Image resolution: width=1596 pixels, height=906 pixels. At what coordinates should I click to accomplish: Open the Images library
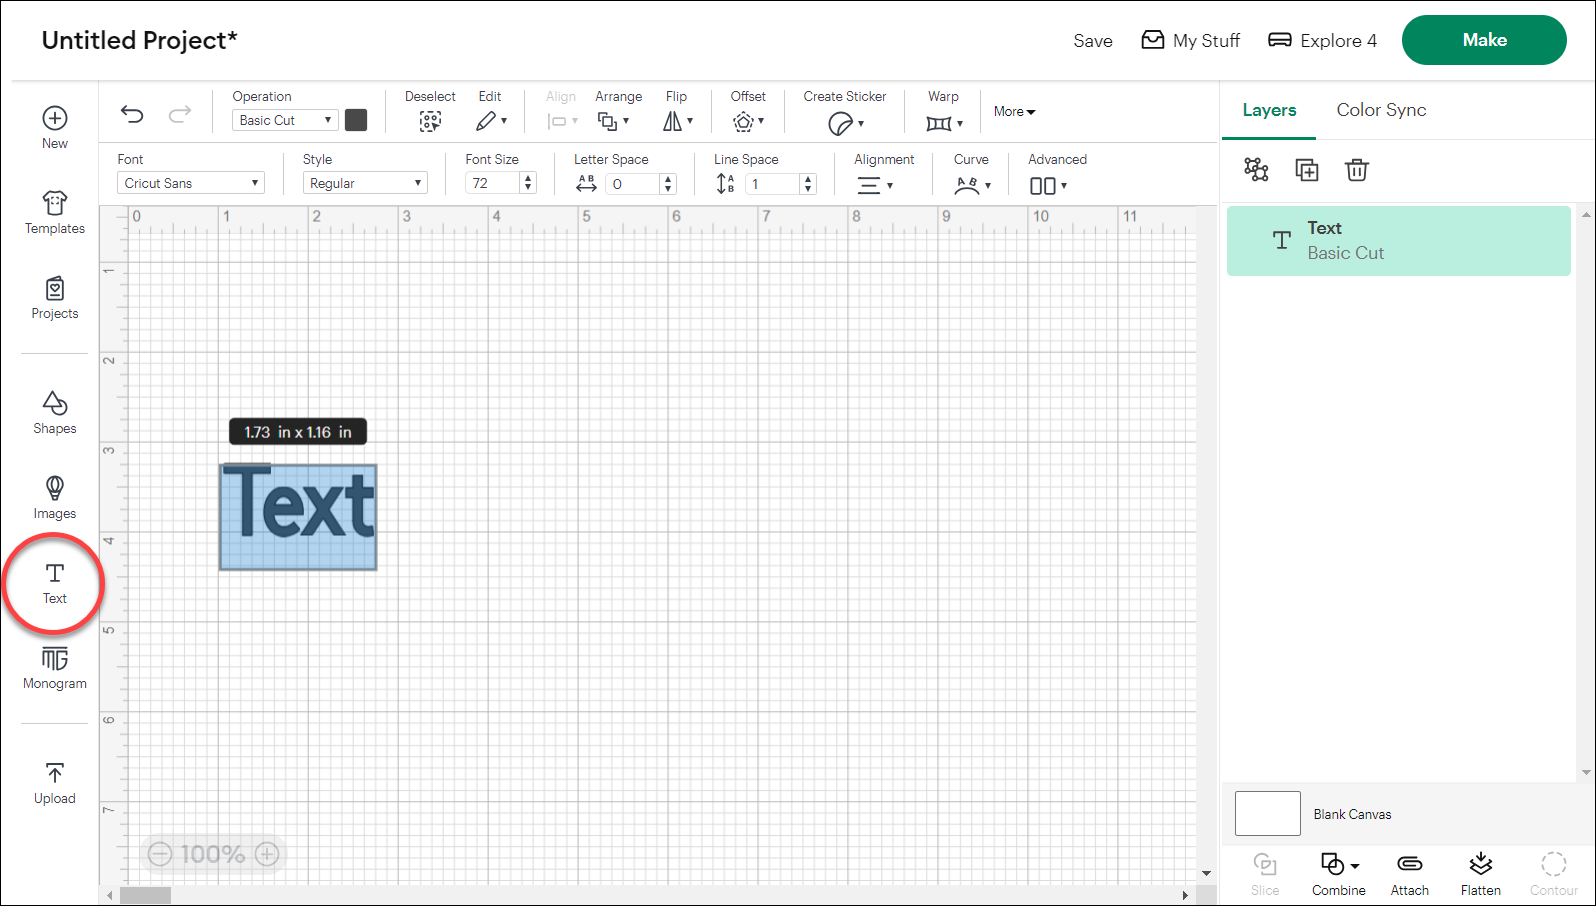pyautogui.click(x=54, y=497)
